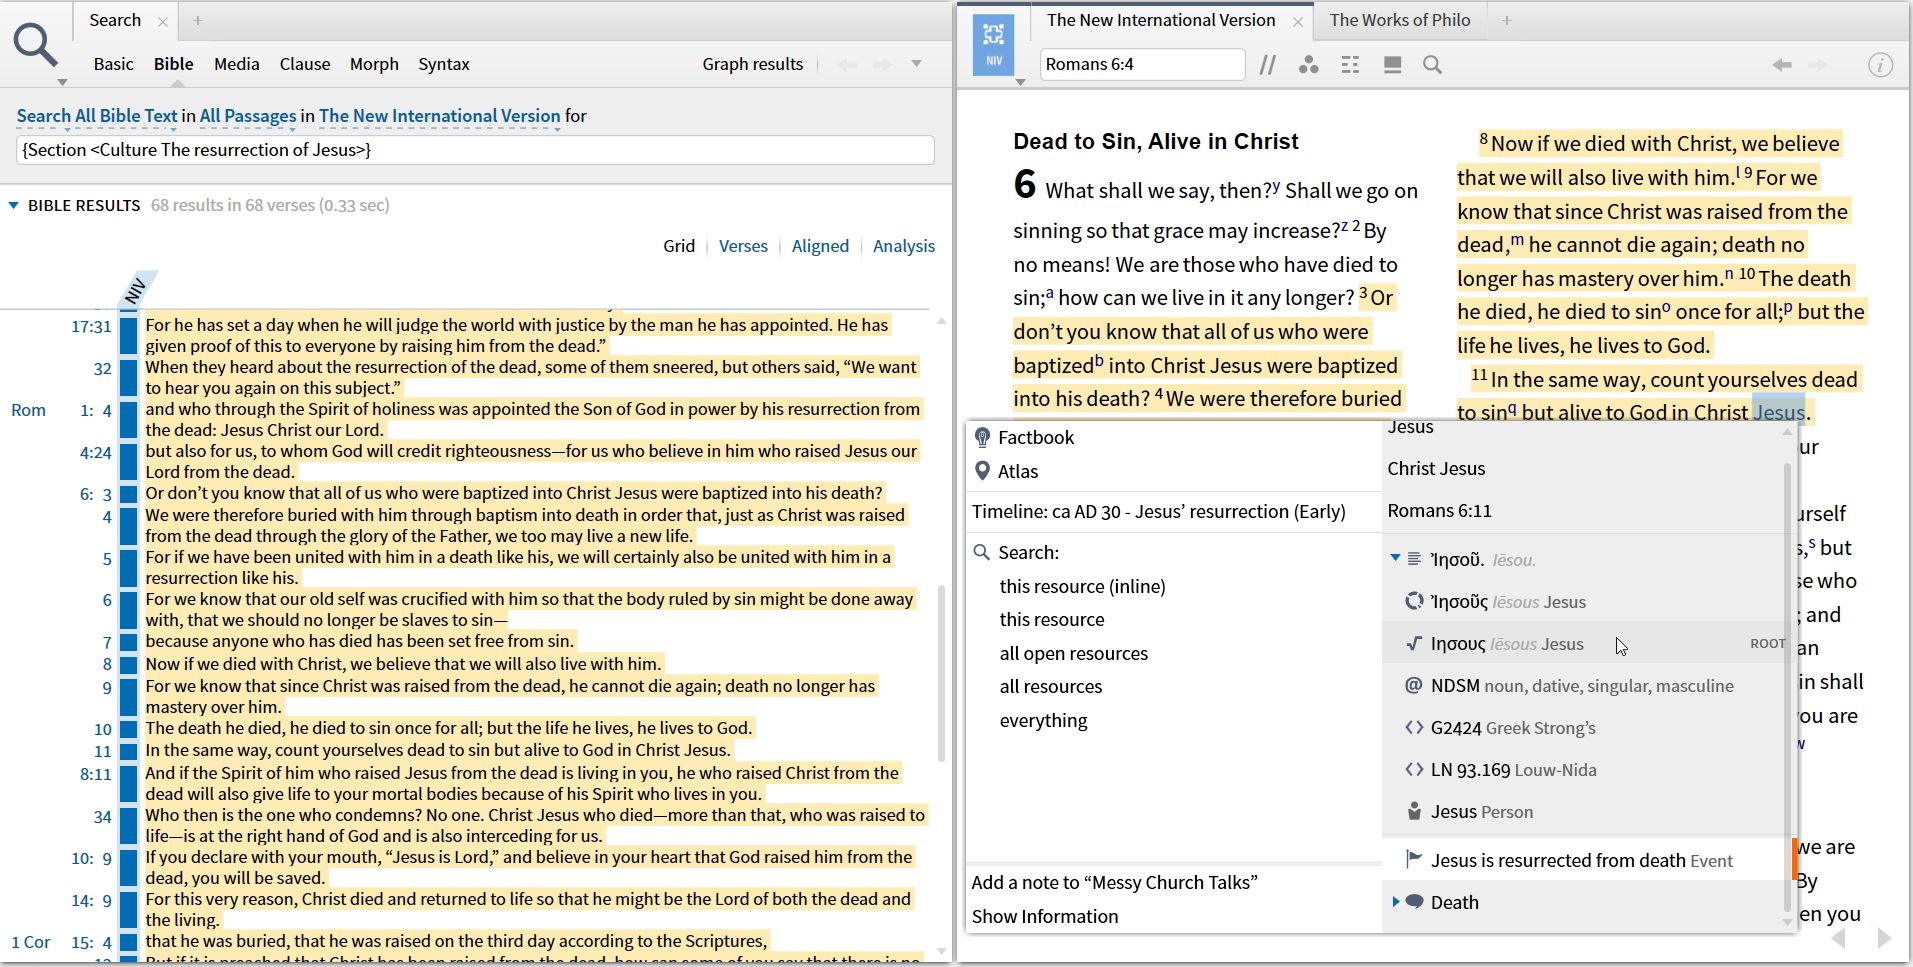Close the Search tab
The height and width of the screenshot is (967, 1913).
(x=163, y=21)
